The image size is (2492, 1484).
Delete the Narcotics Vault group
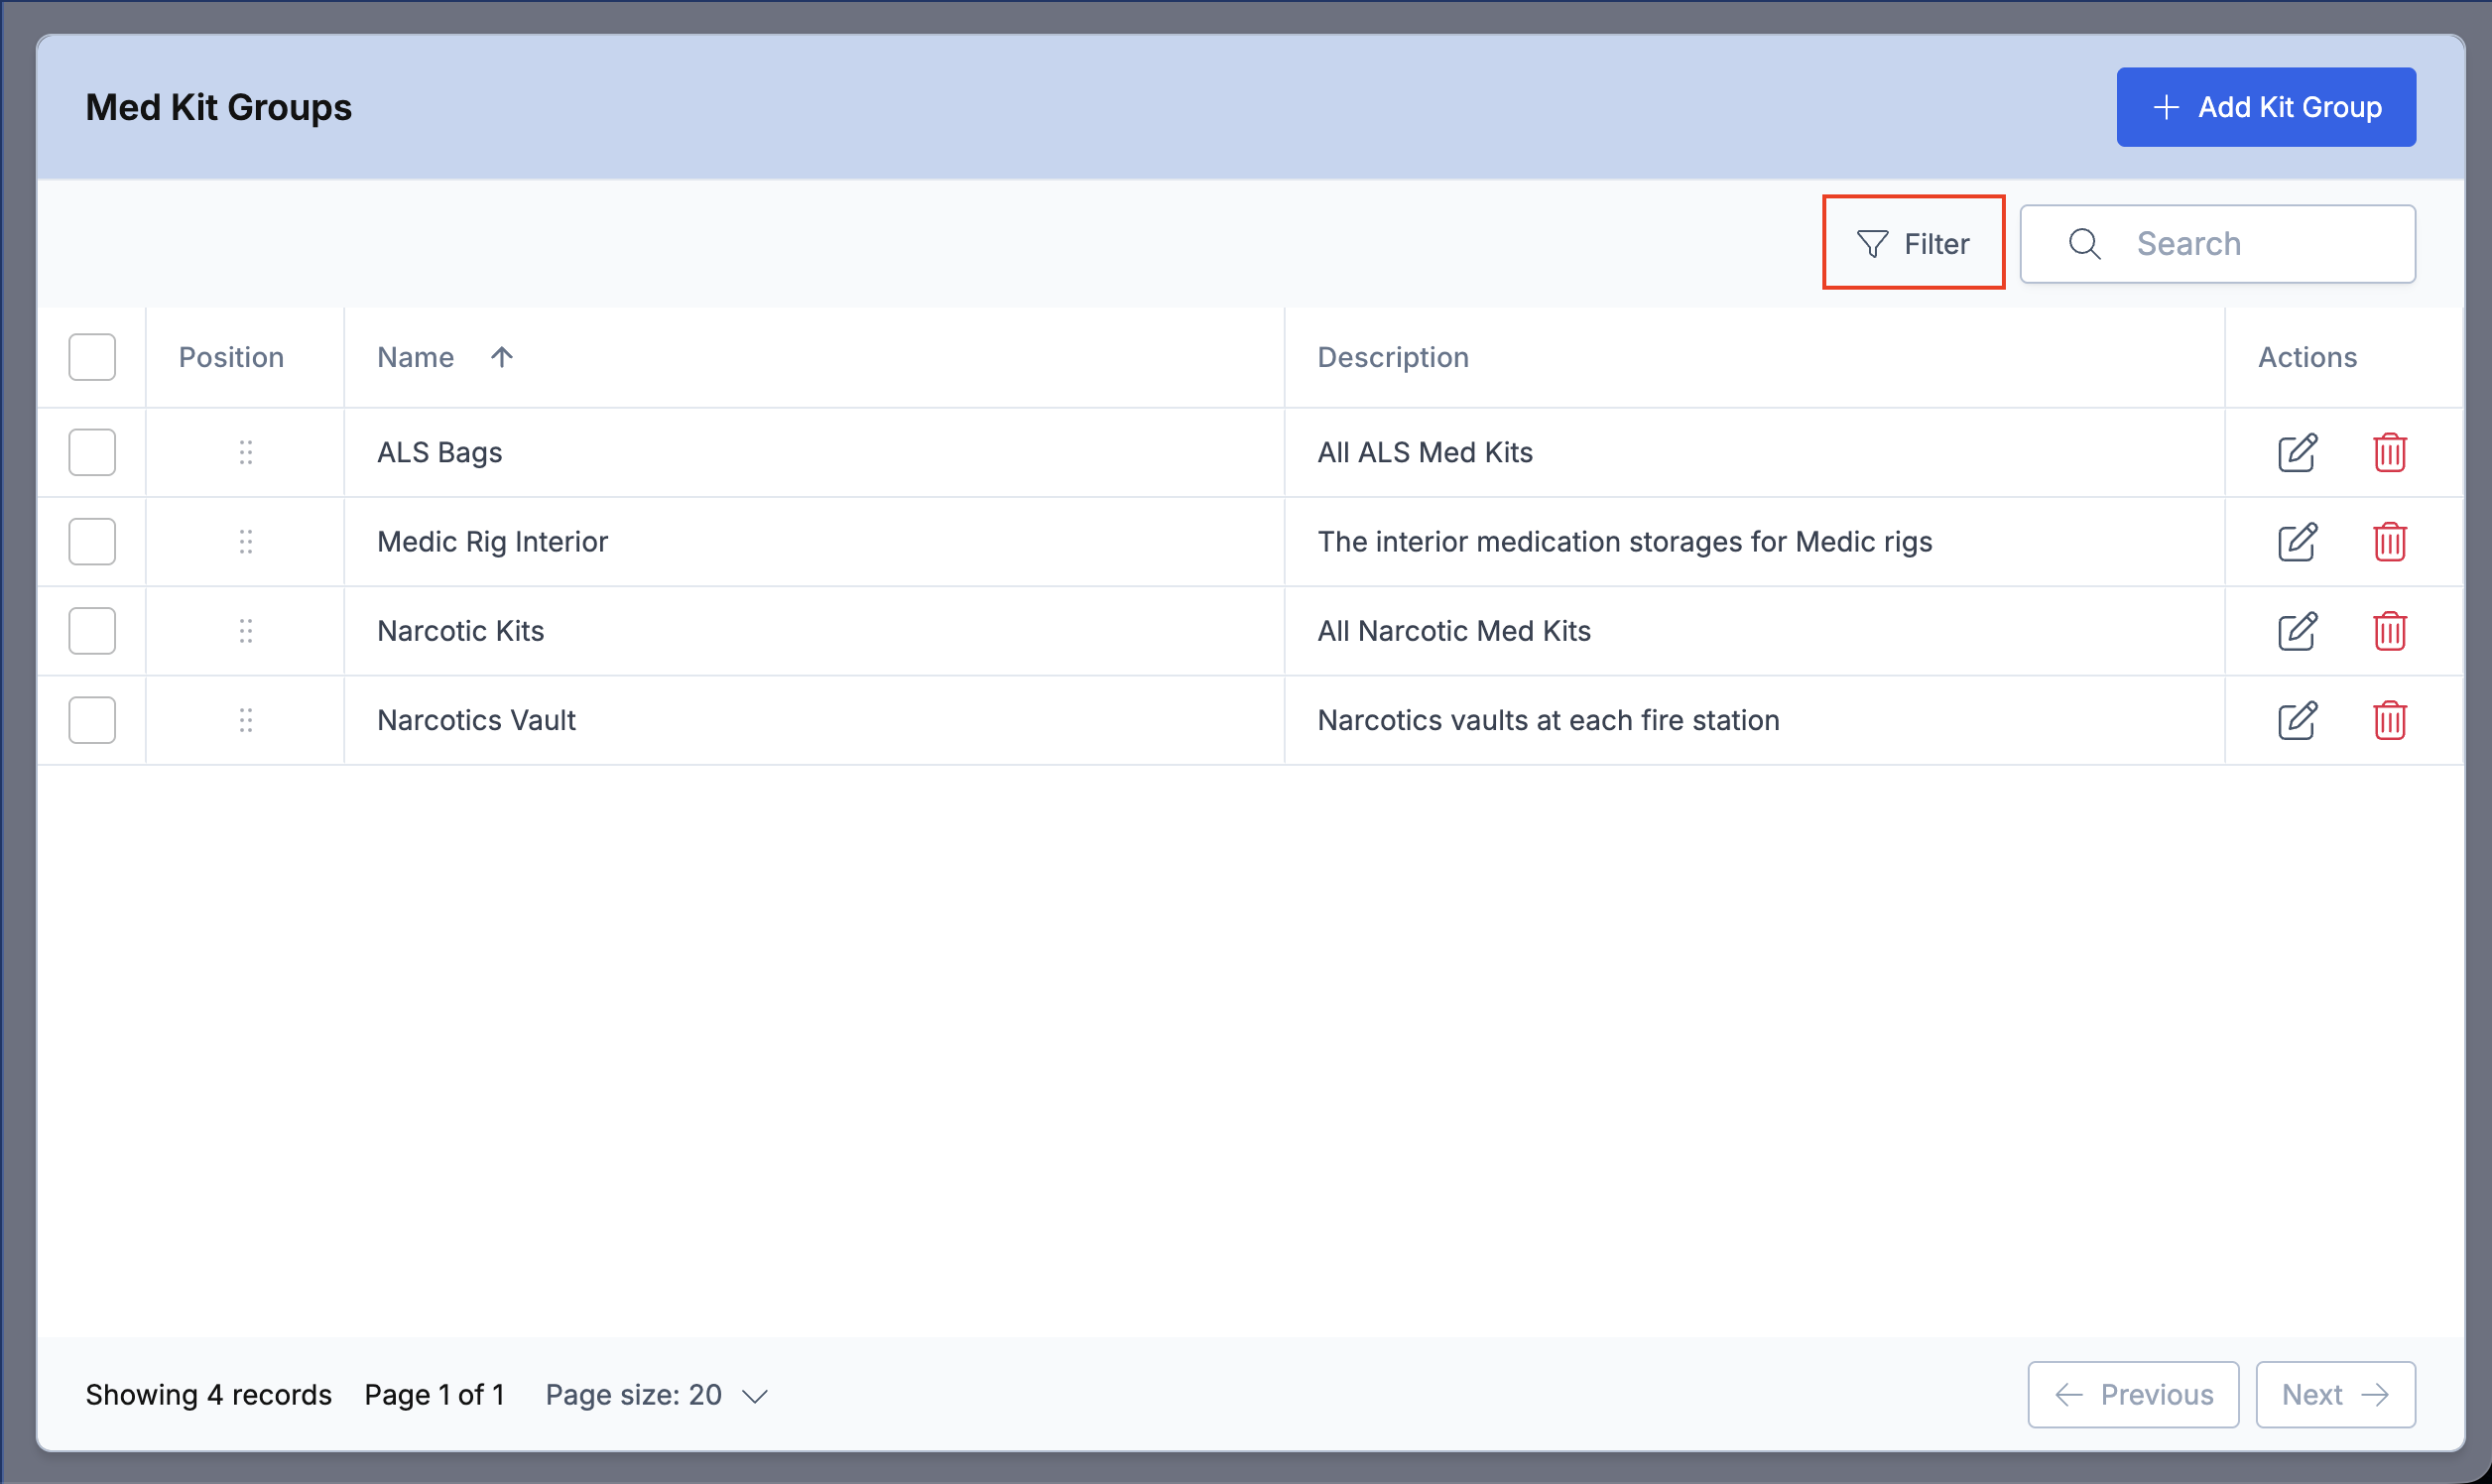coord(2389,720)
